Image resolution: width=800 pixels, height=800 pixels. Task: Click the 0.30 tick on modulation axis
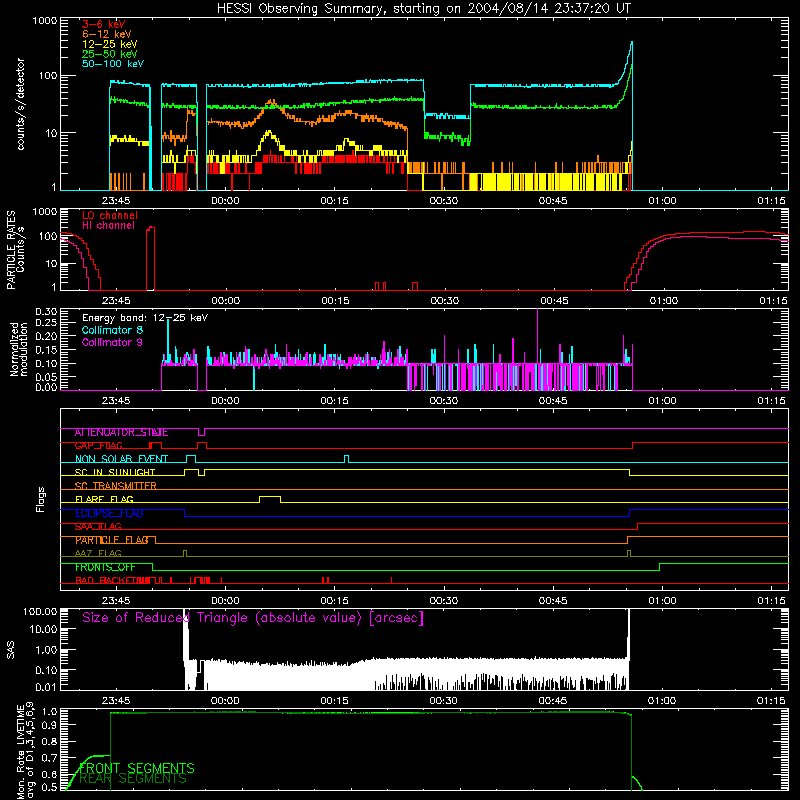(x=46, y=311)
